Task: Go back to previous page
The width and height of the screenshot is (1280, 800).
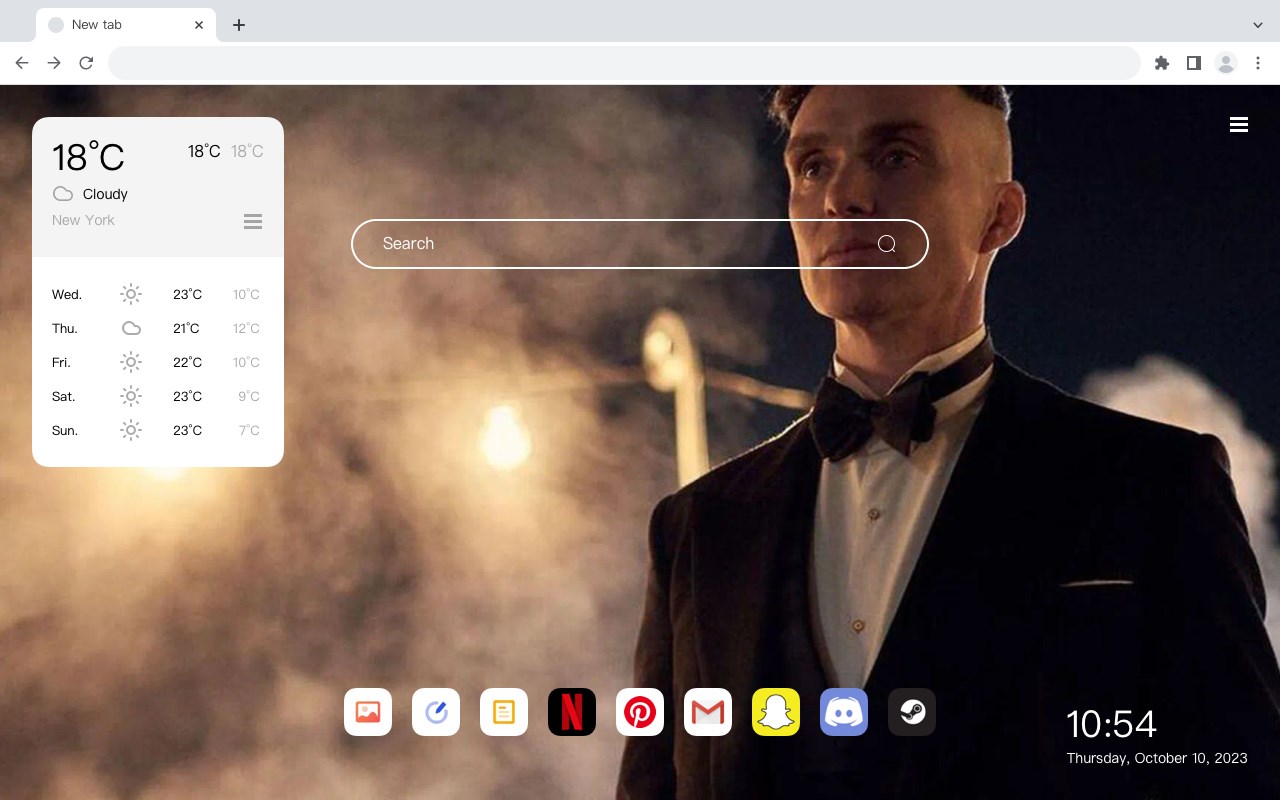Action: [x=22, y=63]
